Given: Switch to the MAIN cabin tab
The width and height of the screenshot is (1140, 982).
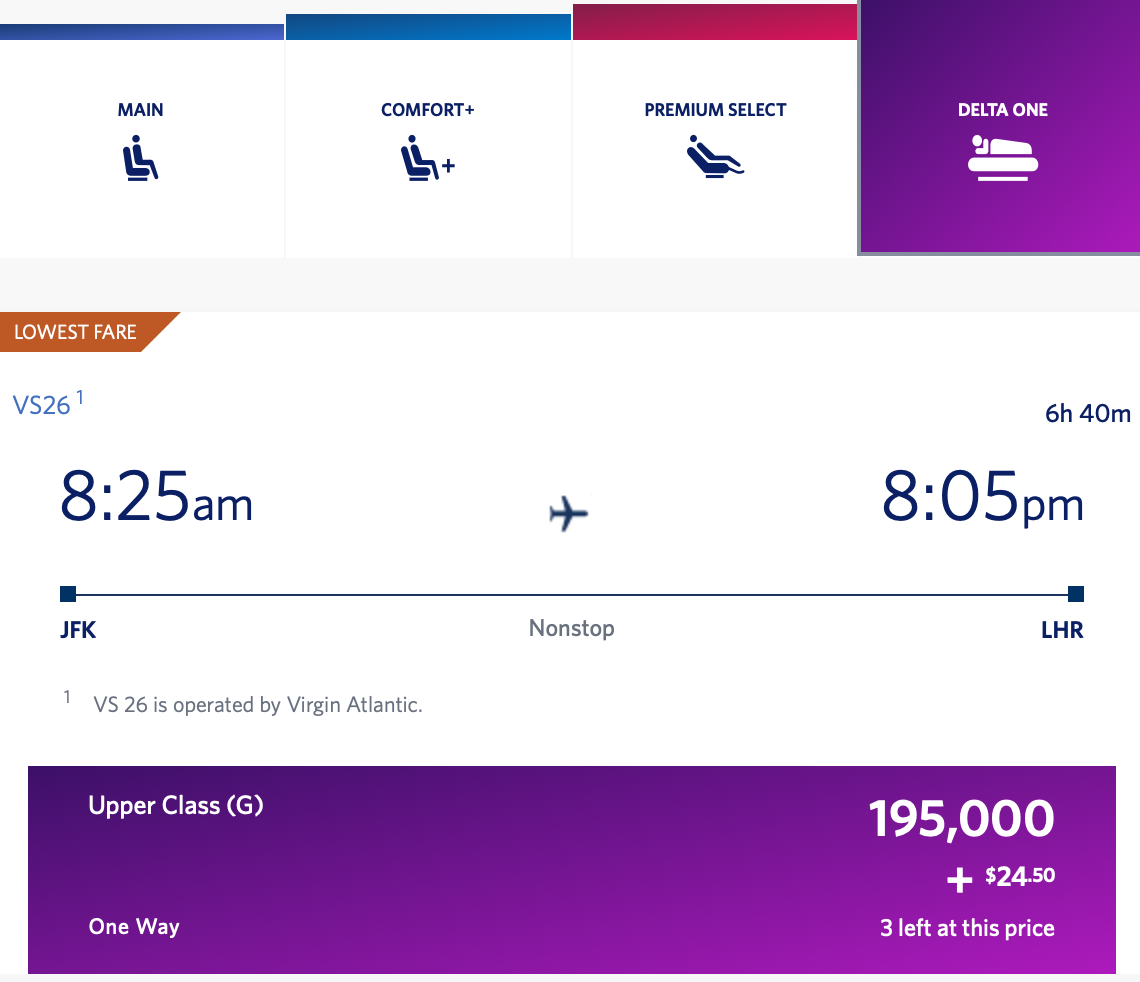Looking at the screenshot, I should (142, 129).
